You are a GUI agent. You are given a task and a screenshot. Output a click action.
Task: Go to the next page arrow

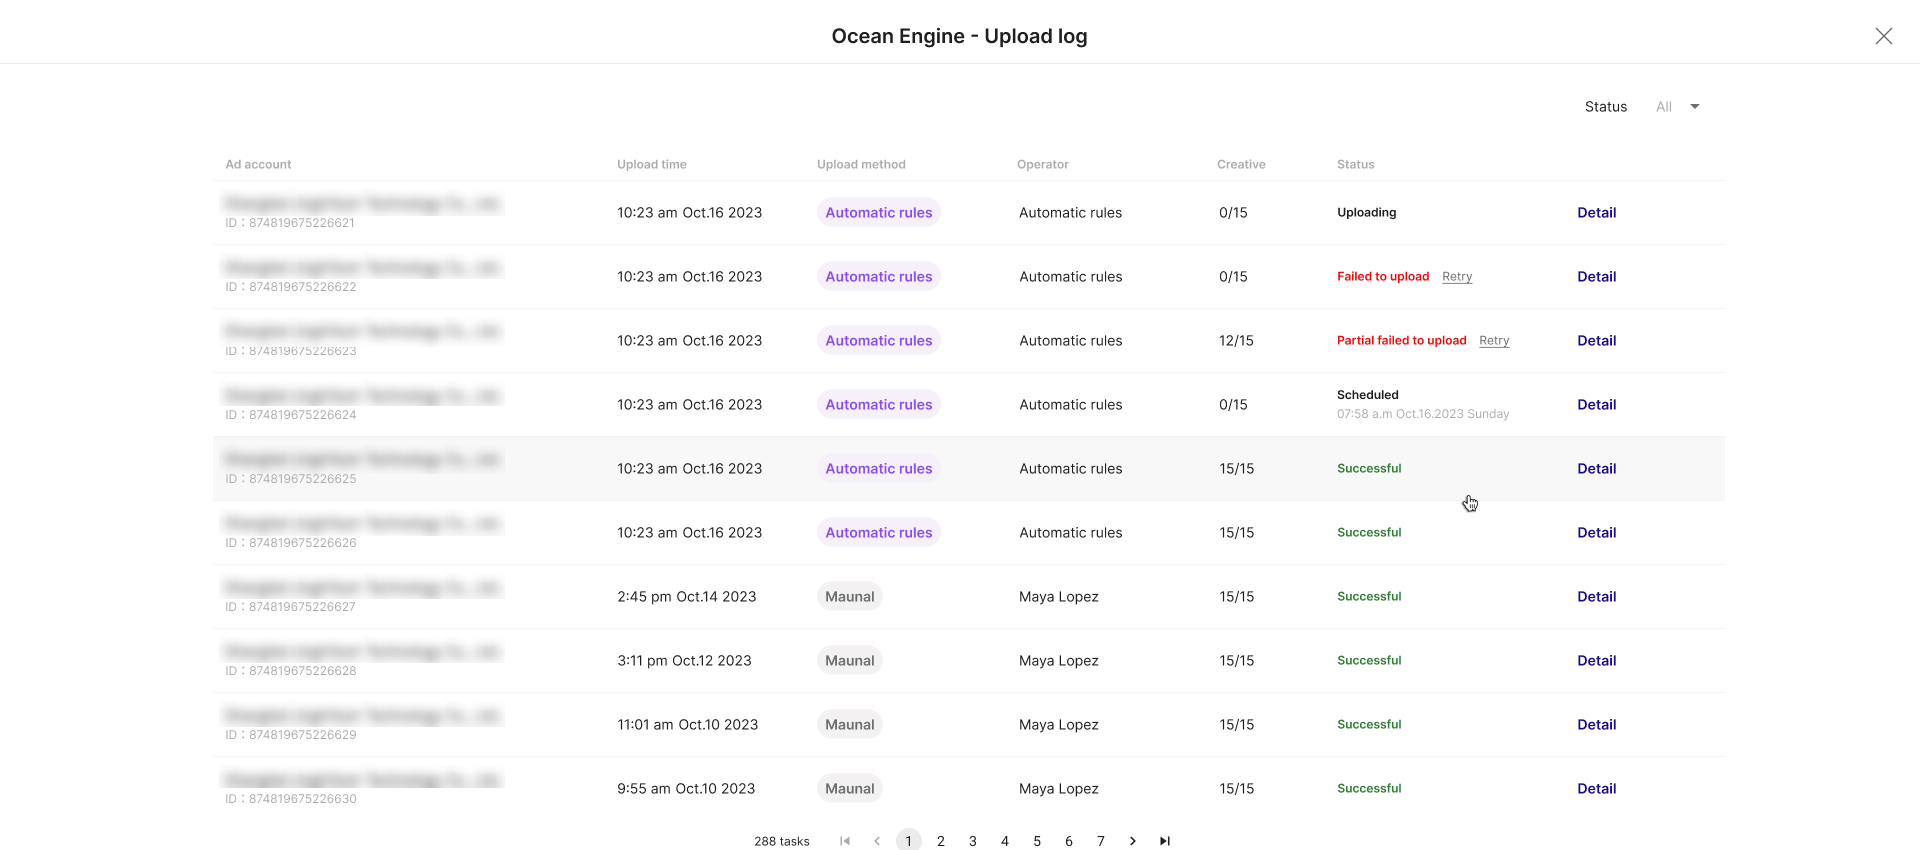1132,841
